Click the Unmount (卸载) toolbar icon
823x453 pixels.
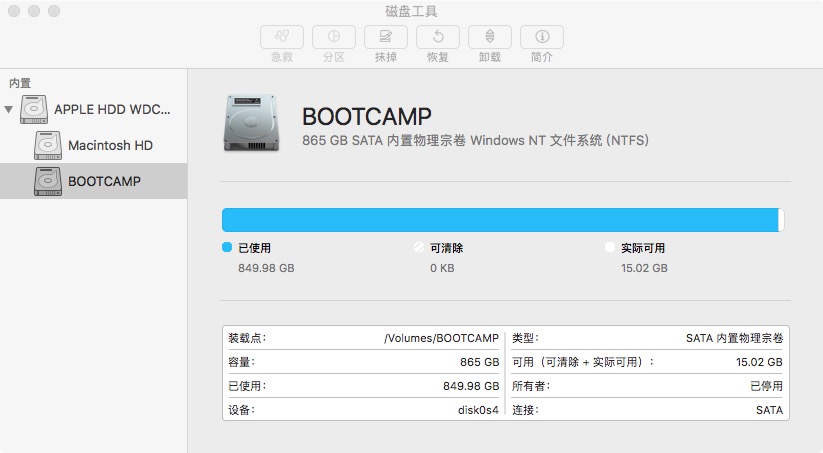[490, 37]
